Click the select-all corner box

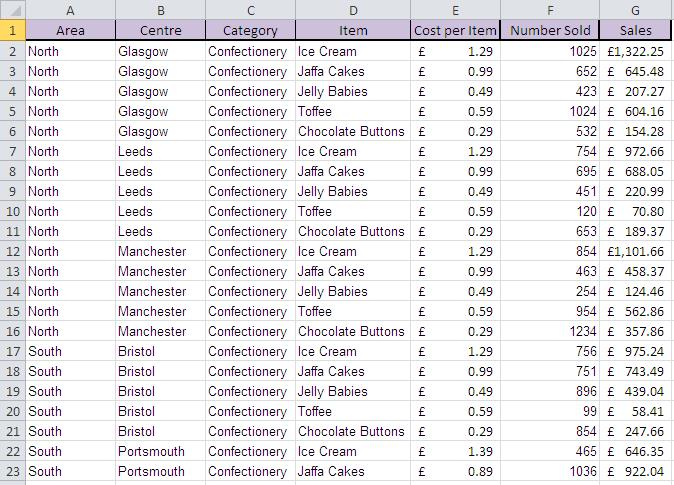[x=12, y=9]
